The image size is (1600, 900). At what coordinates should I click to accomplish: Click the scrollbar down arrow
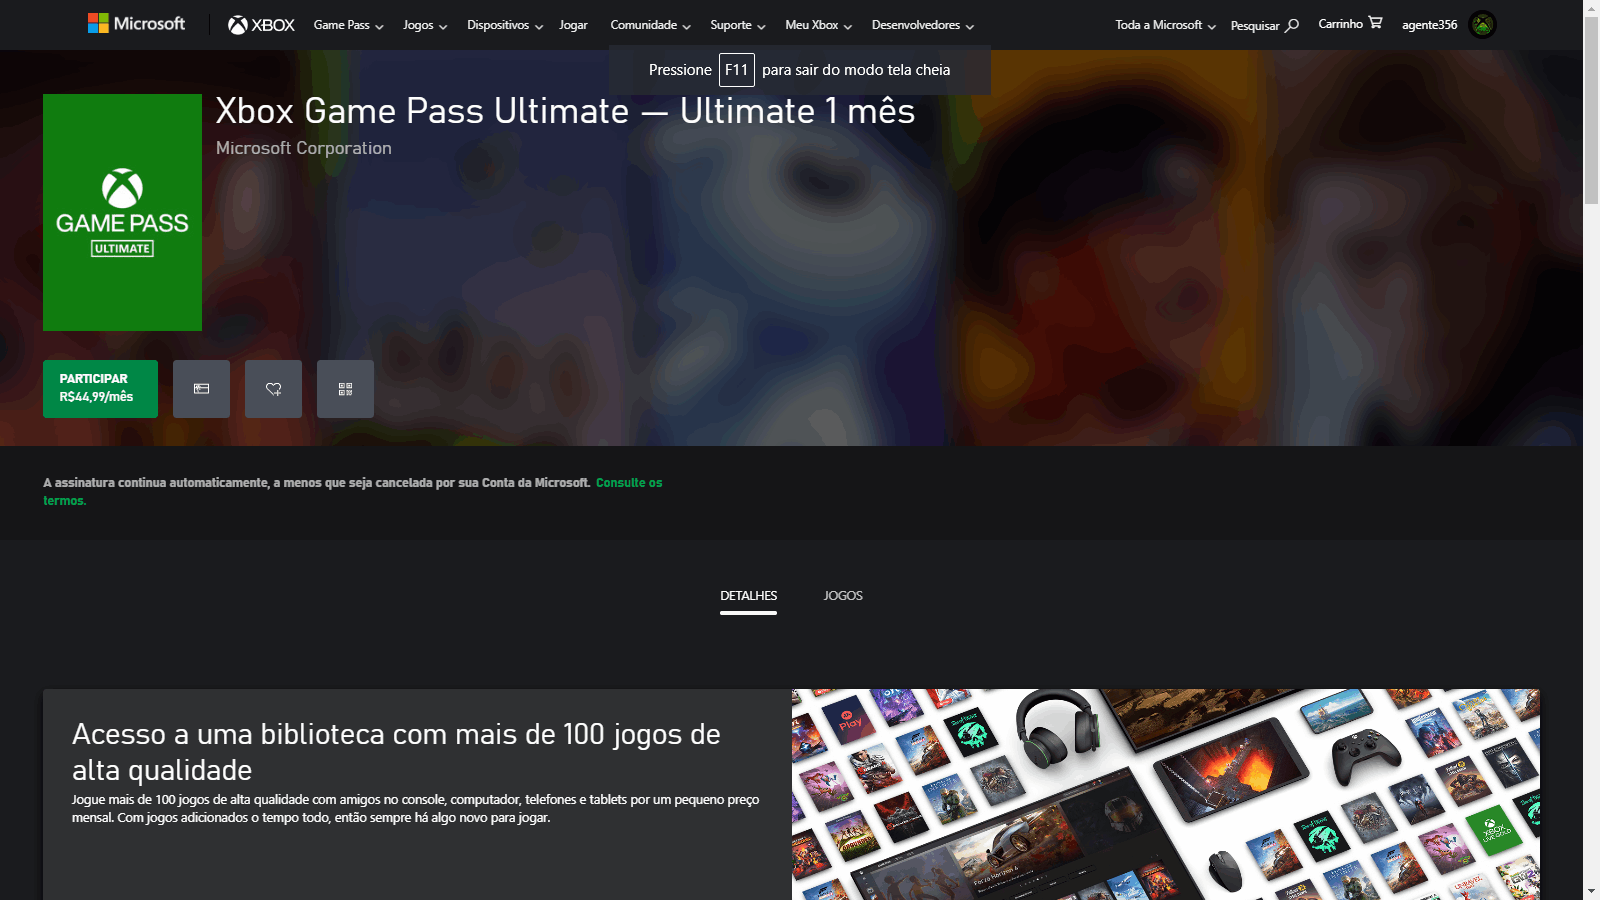click(x=1591, y=891)
